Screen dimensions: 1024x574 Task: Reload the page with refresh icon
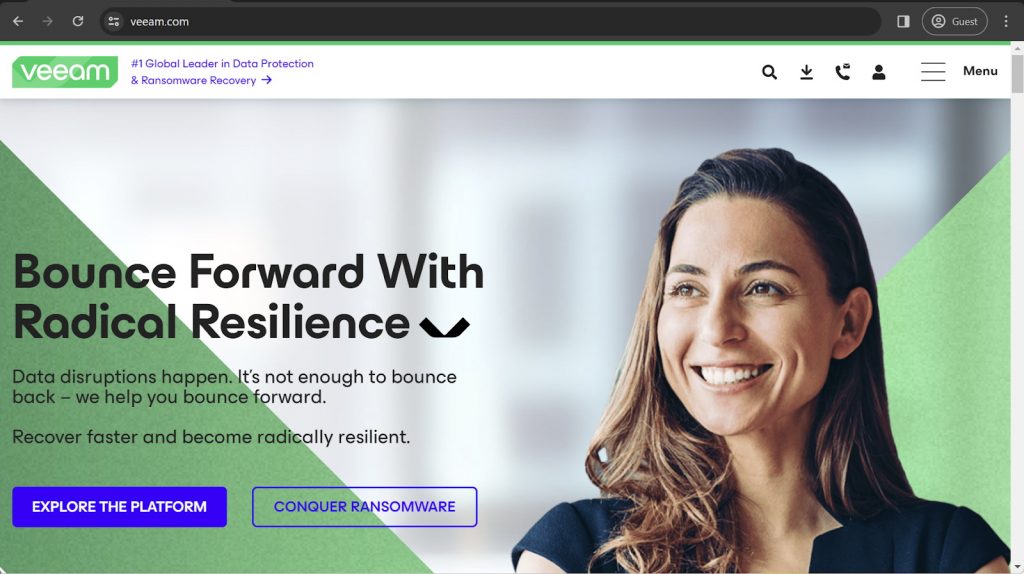(78, 22)
